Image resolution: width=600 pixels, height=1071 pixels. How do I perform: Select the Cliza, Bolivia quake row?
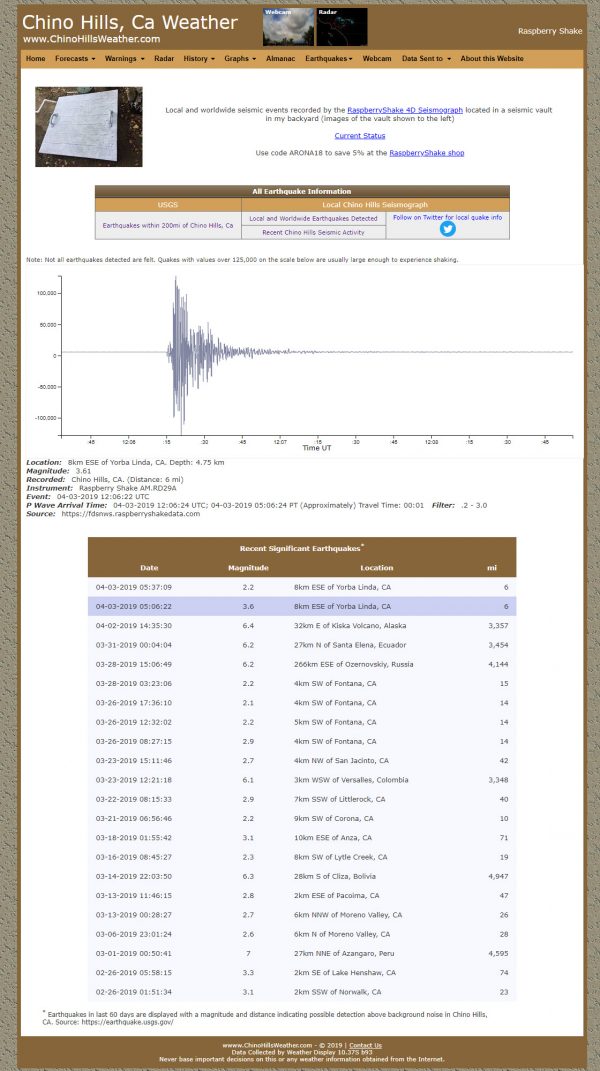click(x=302, y=876)
